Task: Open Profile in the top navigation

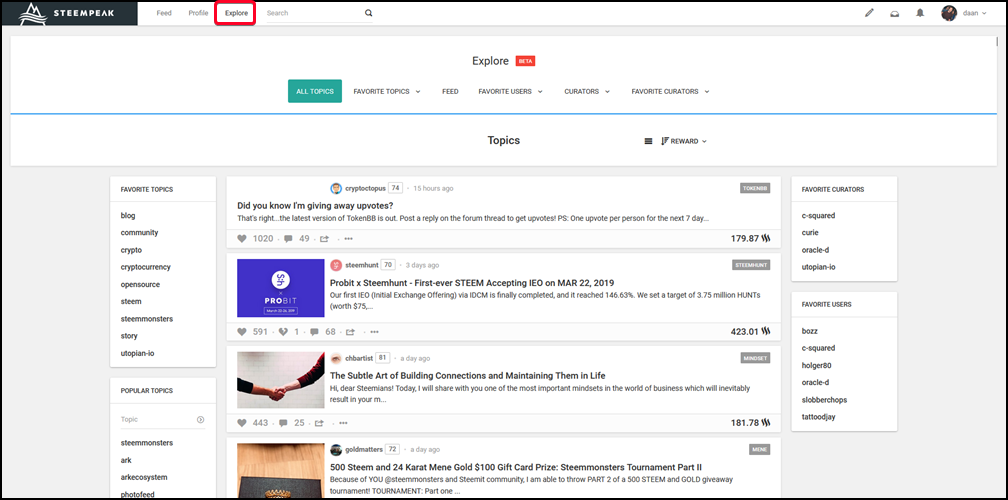Action: pyautogui.click(x=198, y=13)
